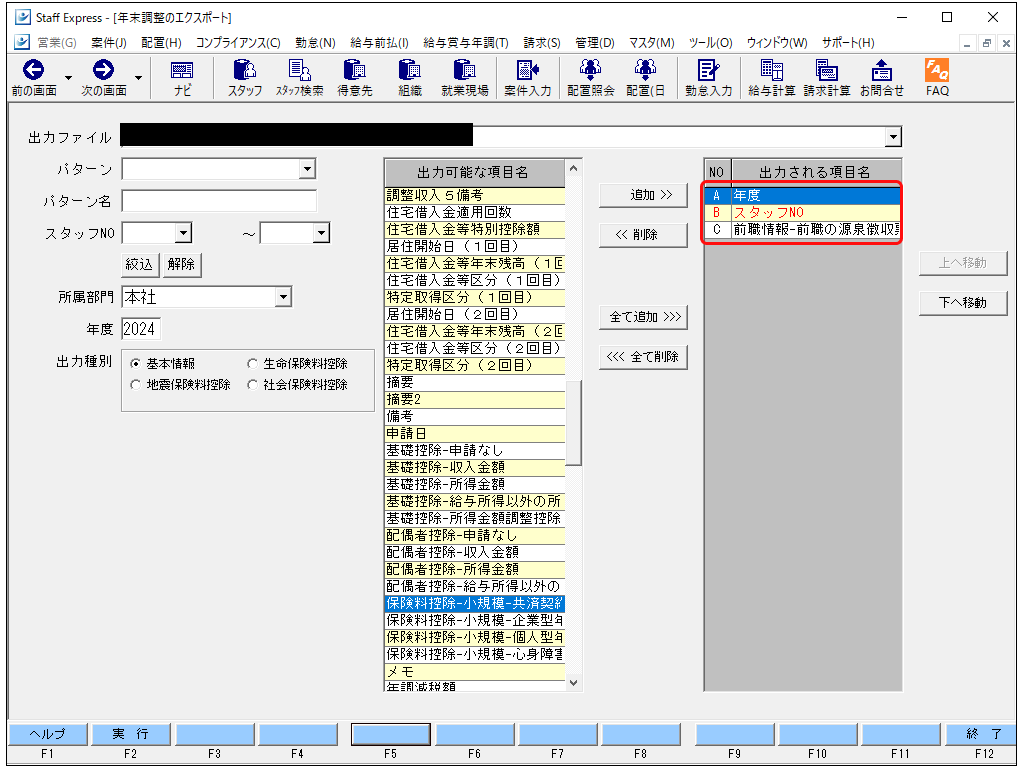Open the スタッフ検索 toolbar icon

(299, 70)
